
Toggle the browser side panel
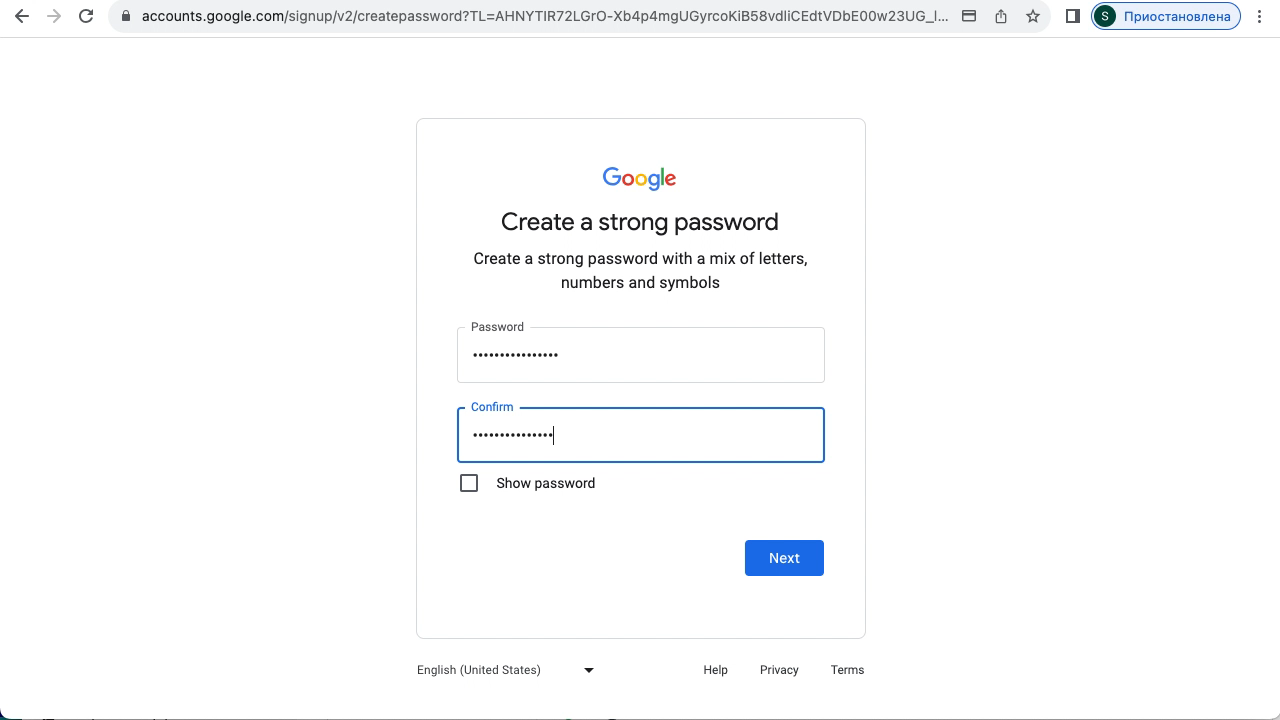(x=1073, y=16)
